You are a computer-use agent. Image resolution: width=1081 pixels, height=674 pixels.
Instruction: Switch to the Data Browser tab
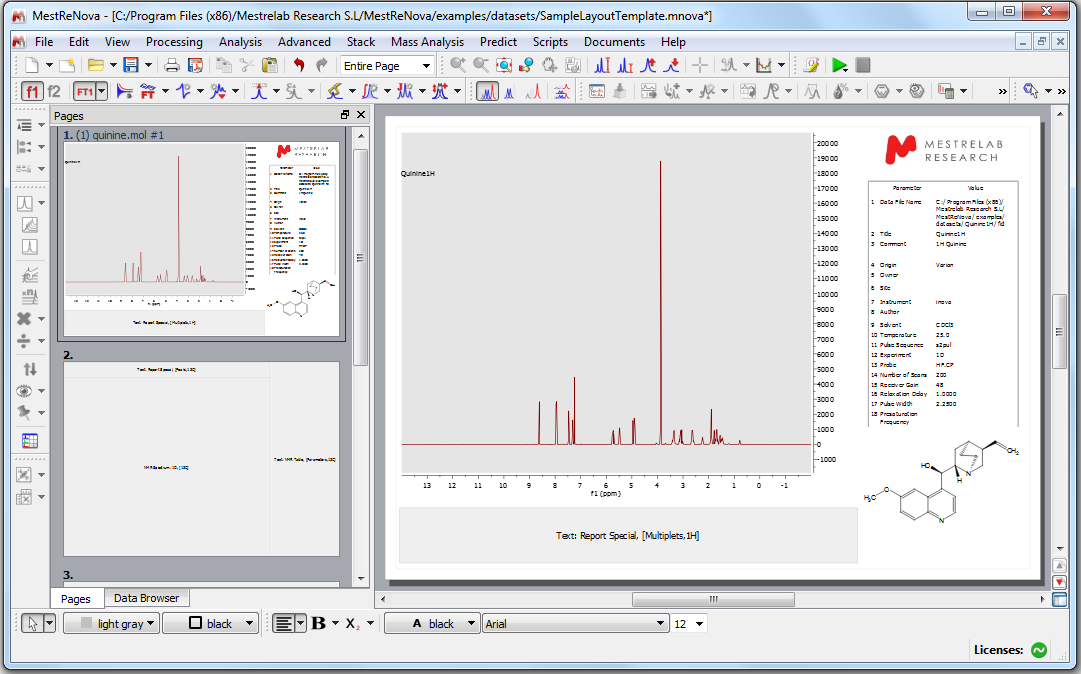(146, 598)
